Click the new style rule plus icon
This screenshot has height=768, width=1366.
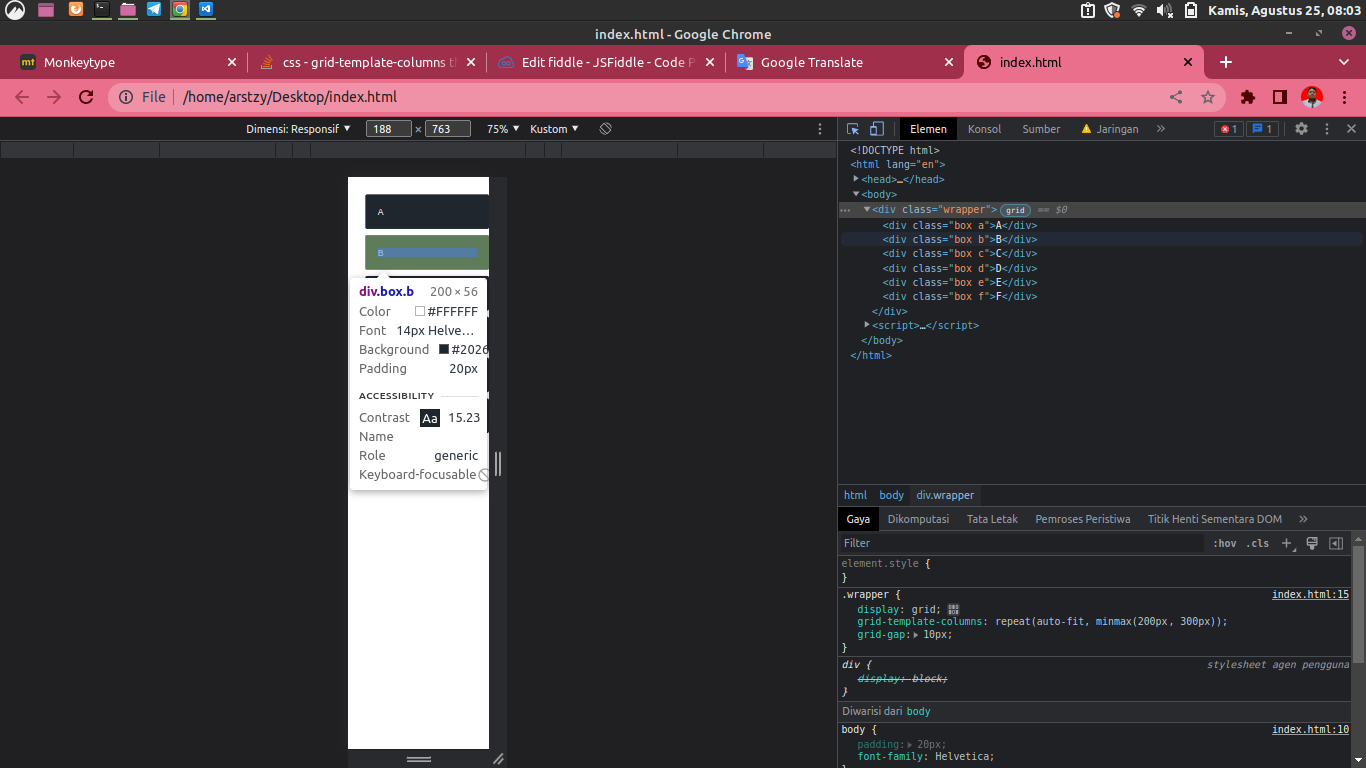[1288, 544]
